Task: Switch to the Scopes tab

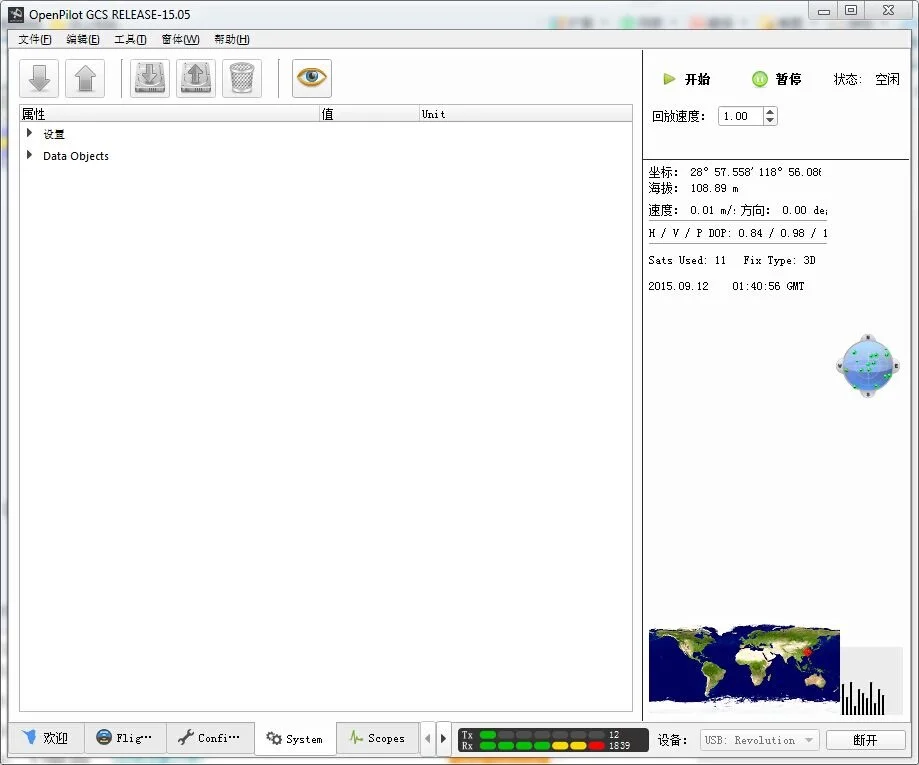Action: 377,737
